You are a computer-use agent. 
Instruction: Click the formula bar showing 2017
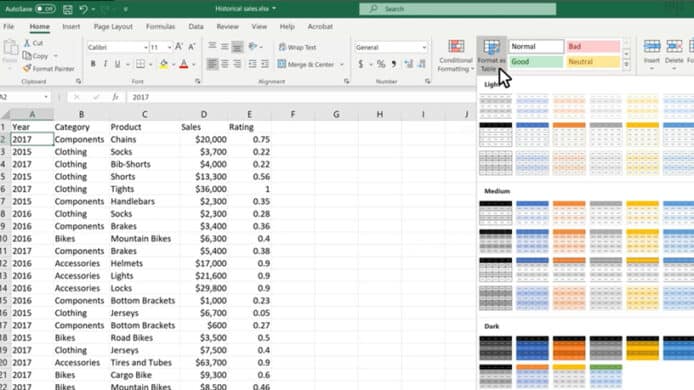click(301, 97)
